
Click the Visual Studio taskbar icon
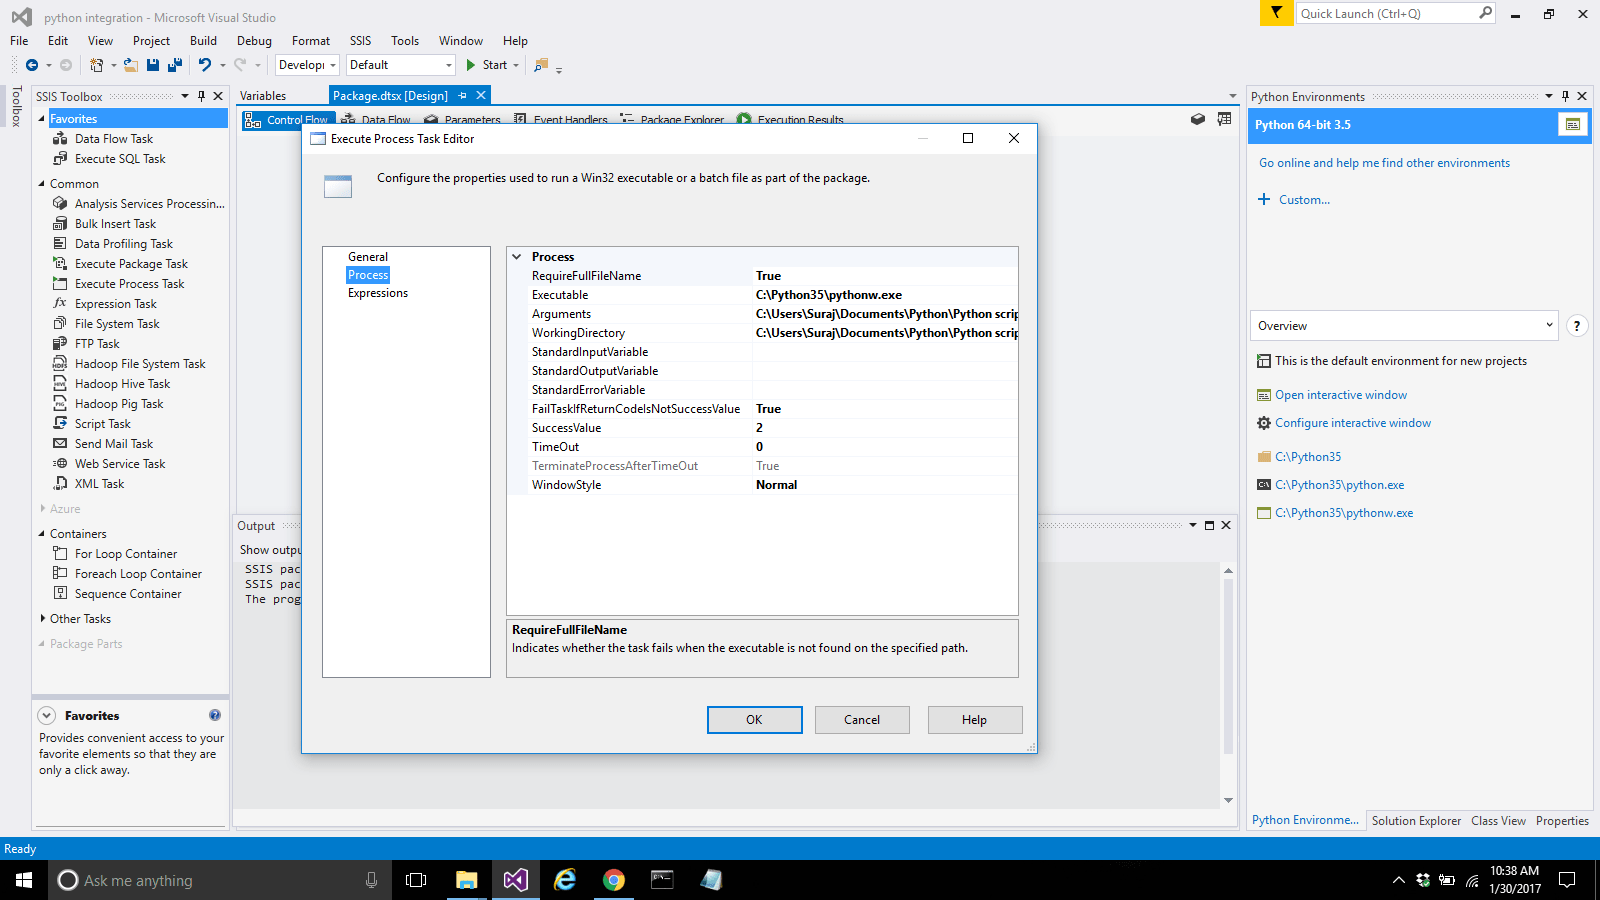pyautogui.click(x=516, y=880)
